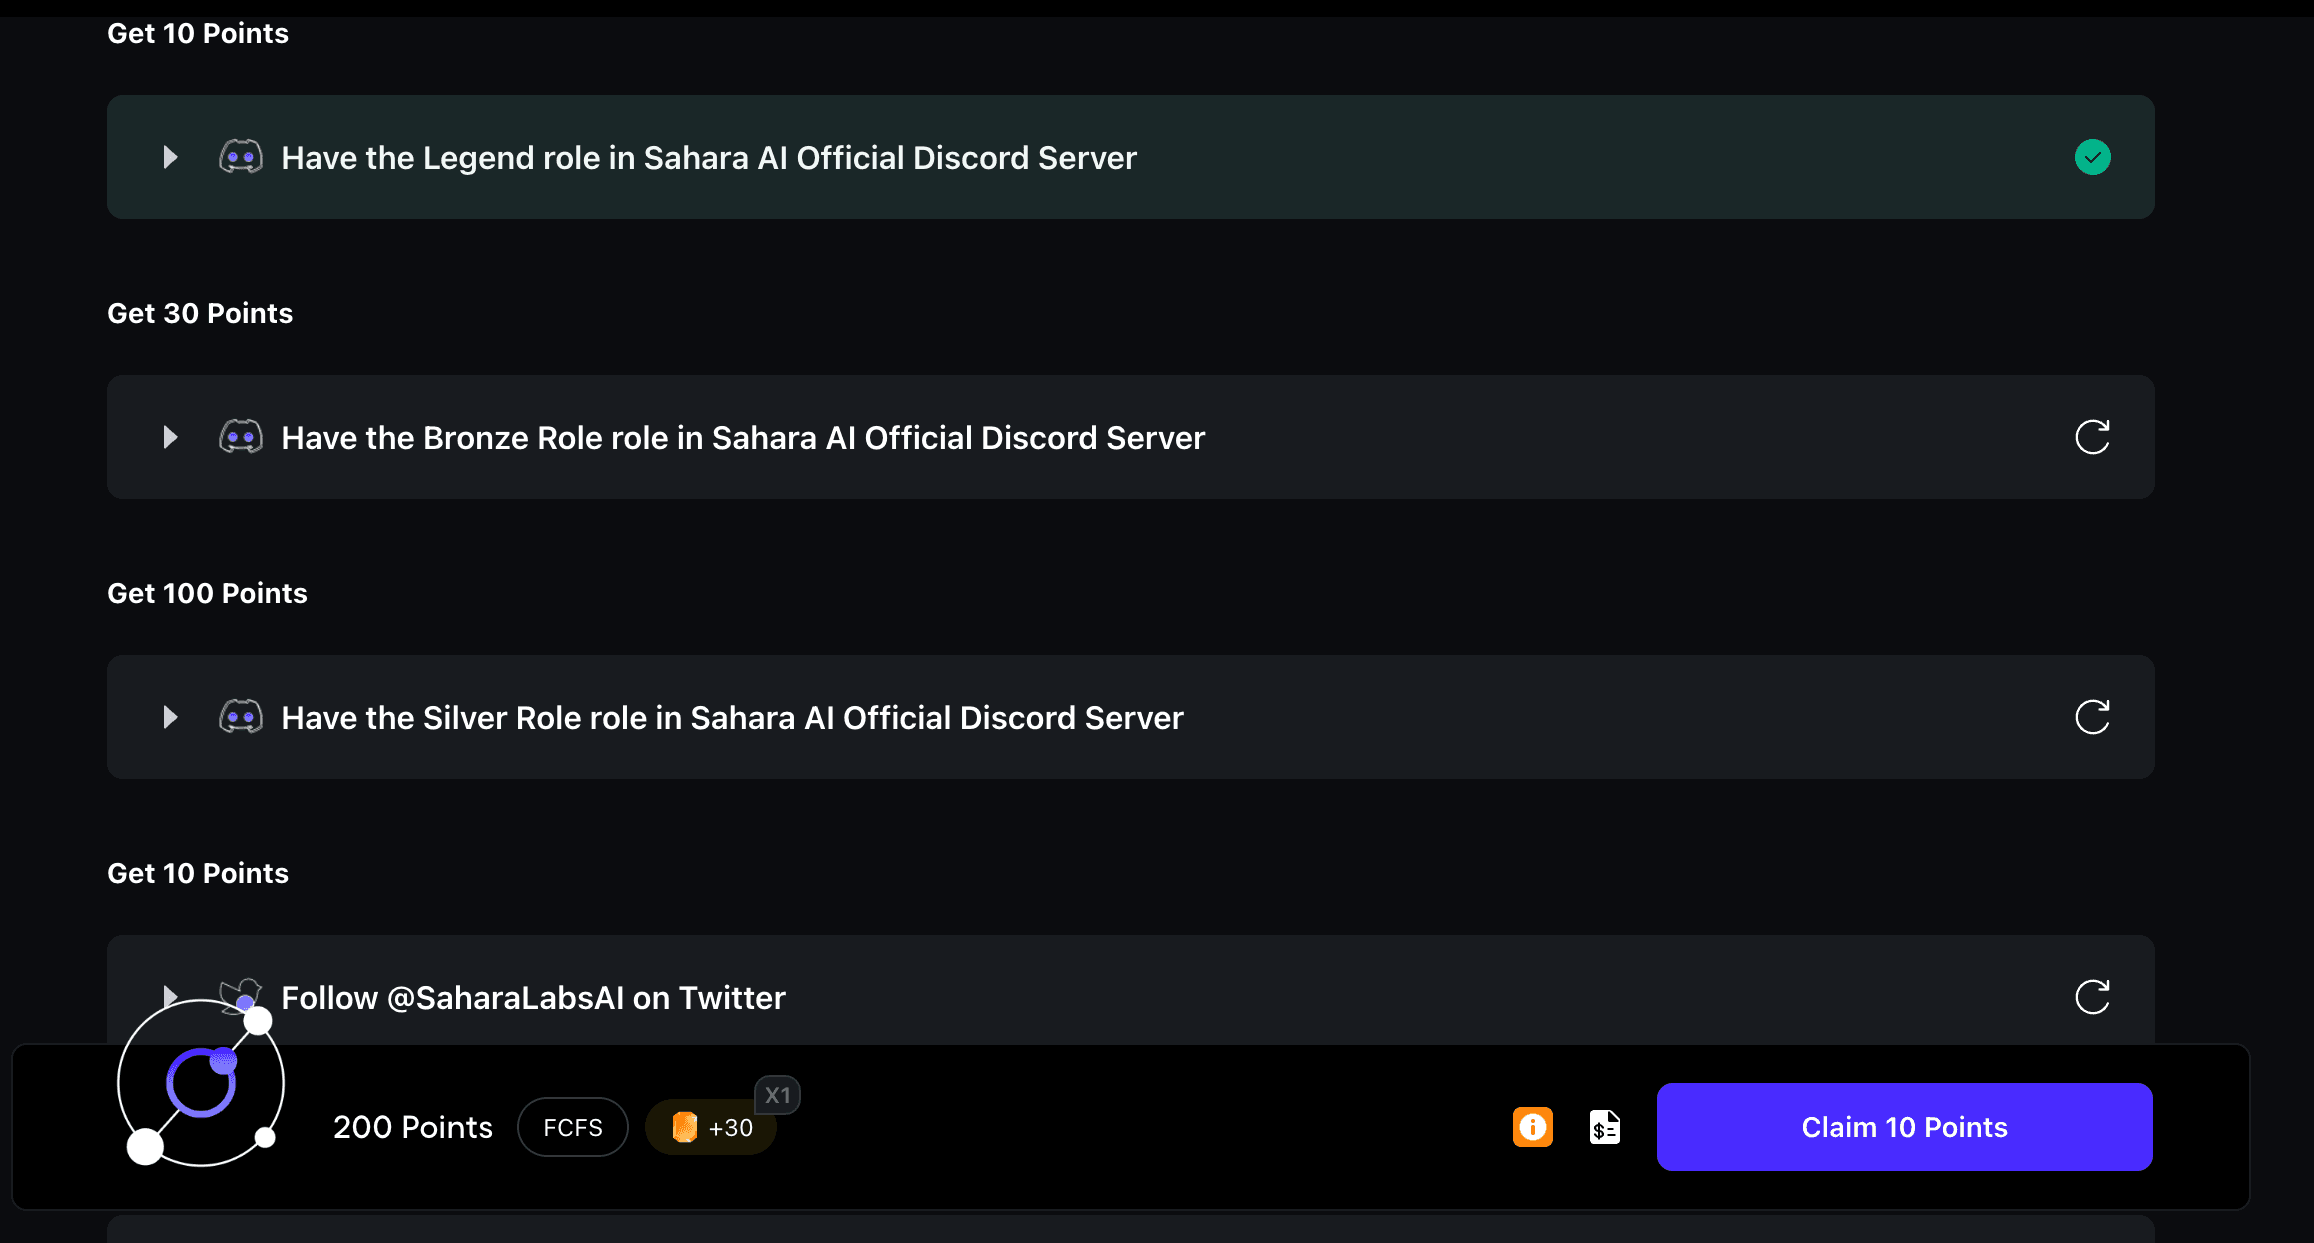
Task: Click the 200 Points label
Action: [x=413, y=1127]
